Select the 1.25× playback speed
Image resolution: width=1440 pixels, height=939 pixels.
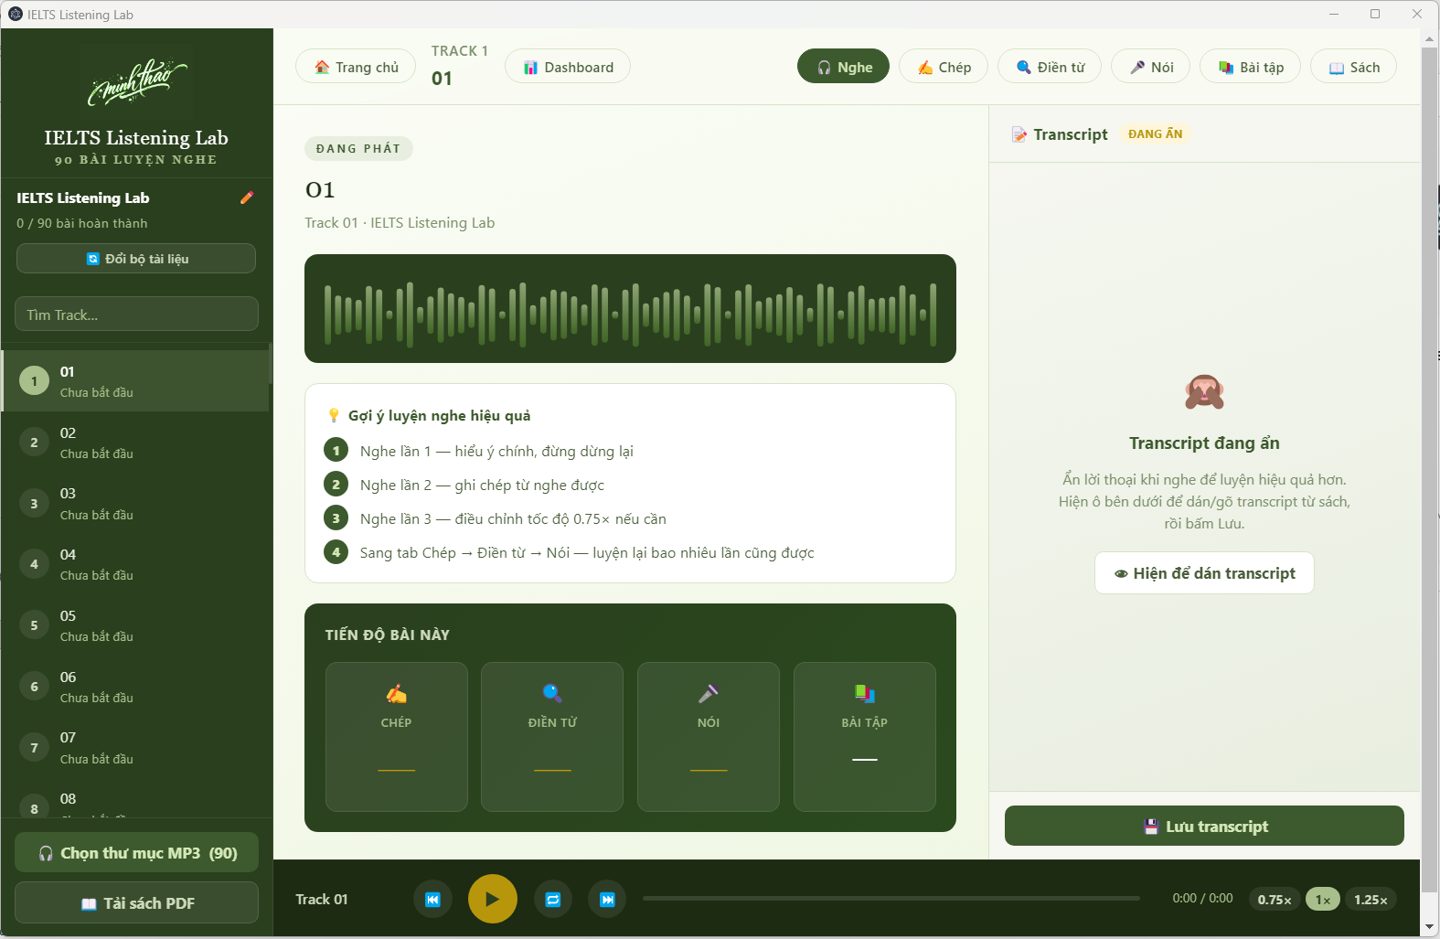(x=1370, y=899)
